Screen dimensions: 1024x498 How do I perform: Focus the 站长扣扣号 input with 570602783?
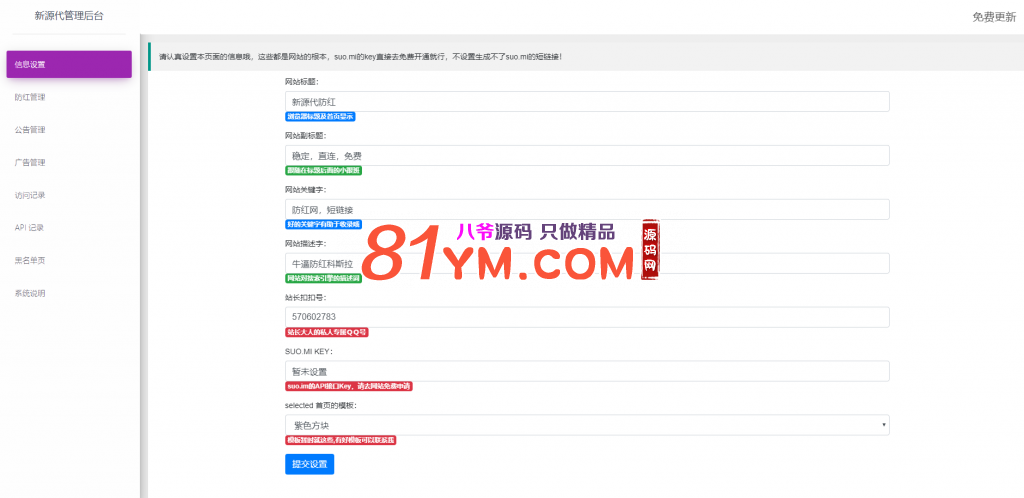587,317
